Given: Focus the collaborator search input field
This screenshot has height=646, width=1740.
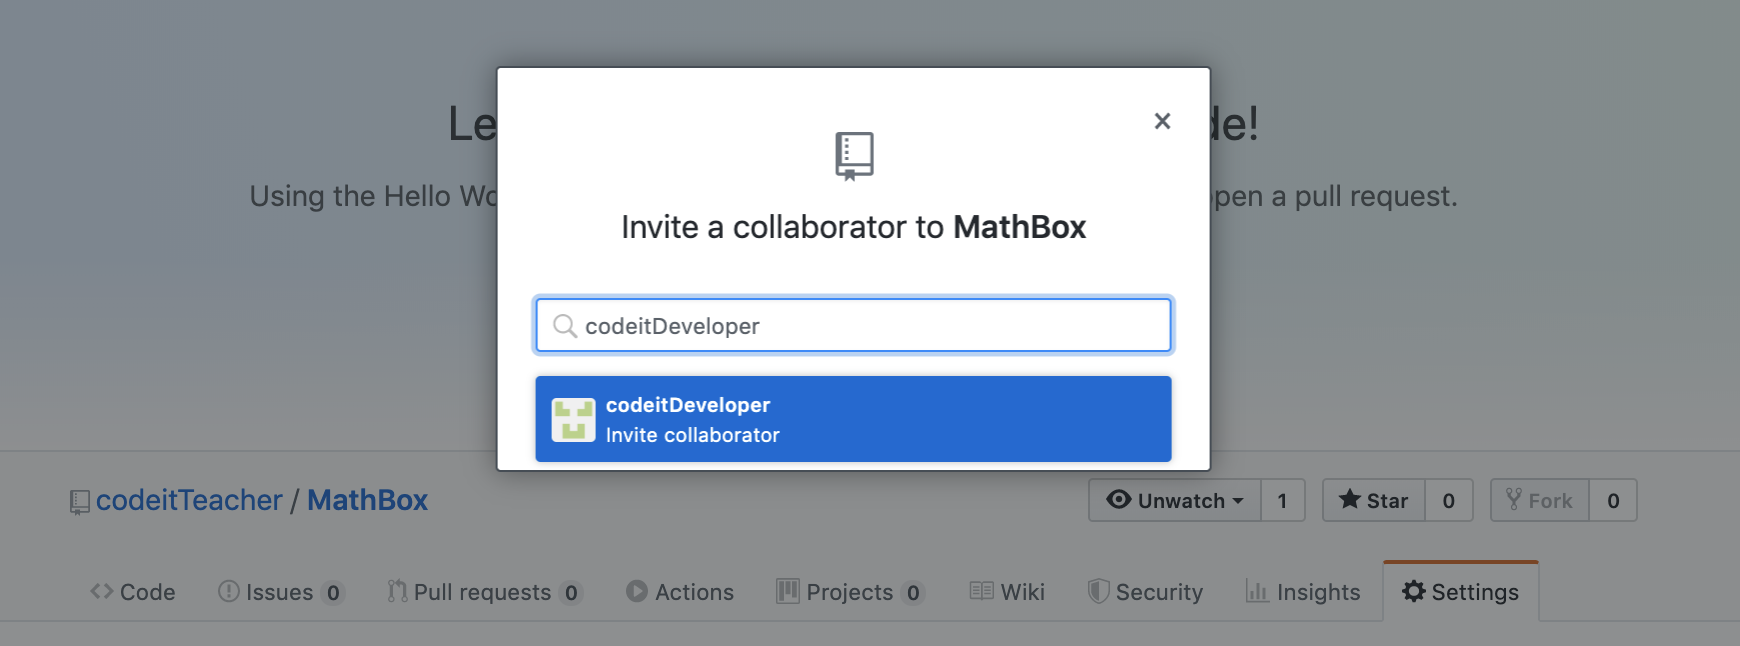Looking at the screenshot, I should (x=853, y=325).
